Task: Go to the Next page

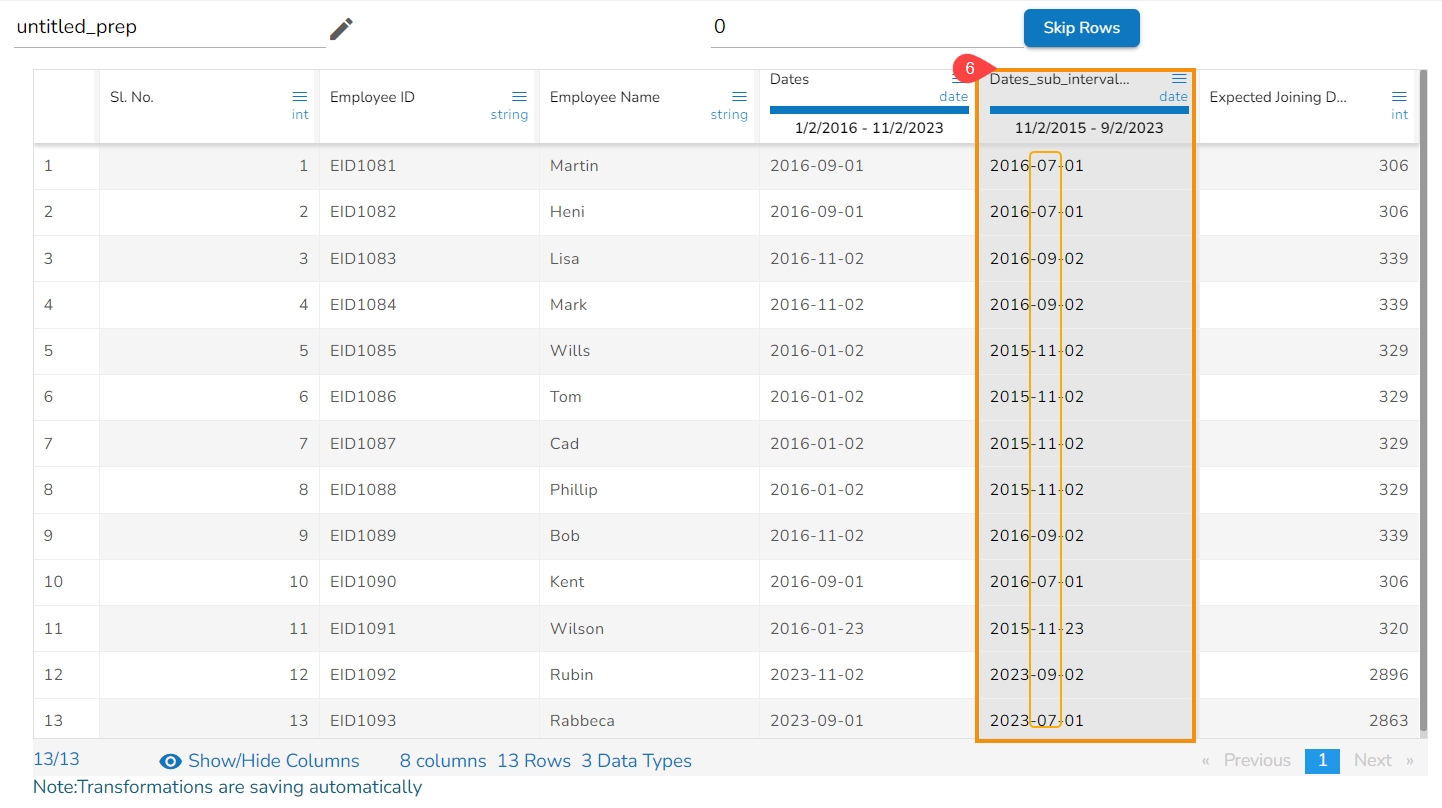Action: (1372, 760)
